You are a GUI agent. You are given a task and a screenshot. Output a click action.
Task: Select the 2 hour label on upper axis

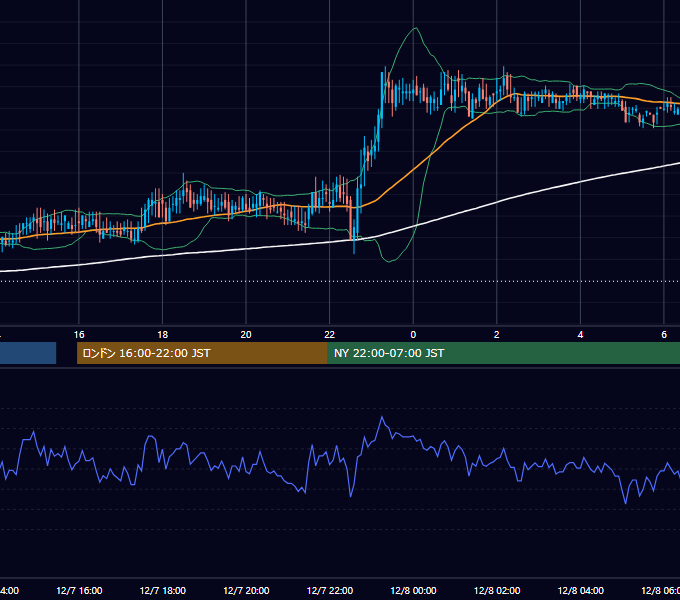tap(497, 335)
